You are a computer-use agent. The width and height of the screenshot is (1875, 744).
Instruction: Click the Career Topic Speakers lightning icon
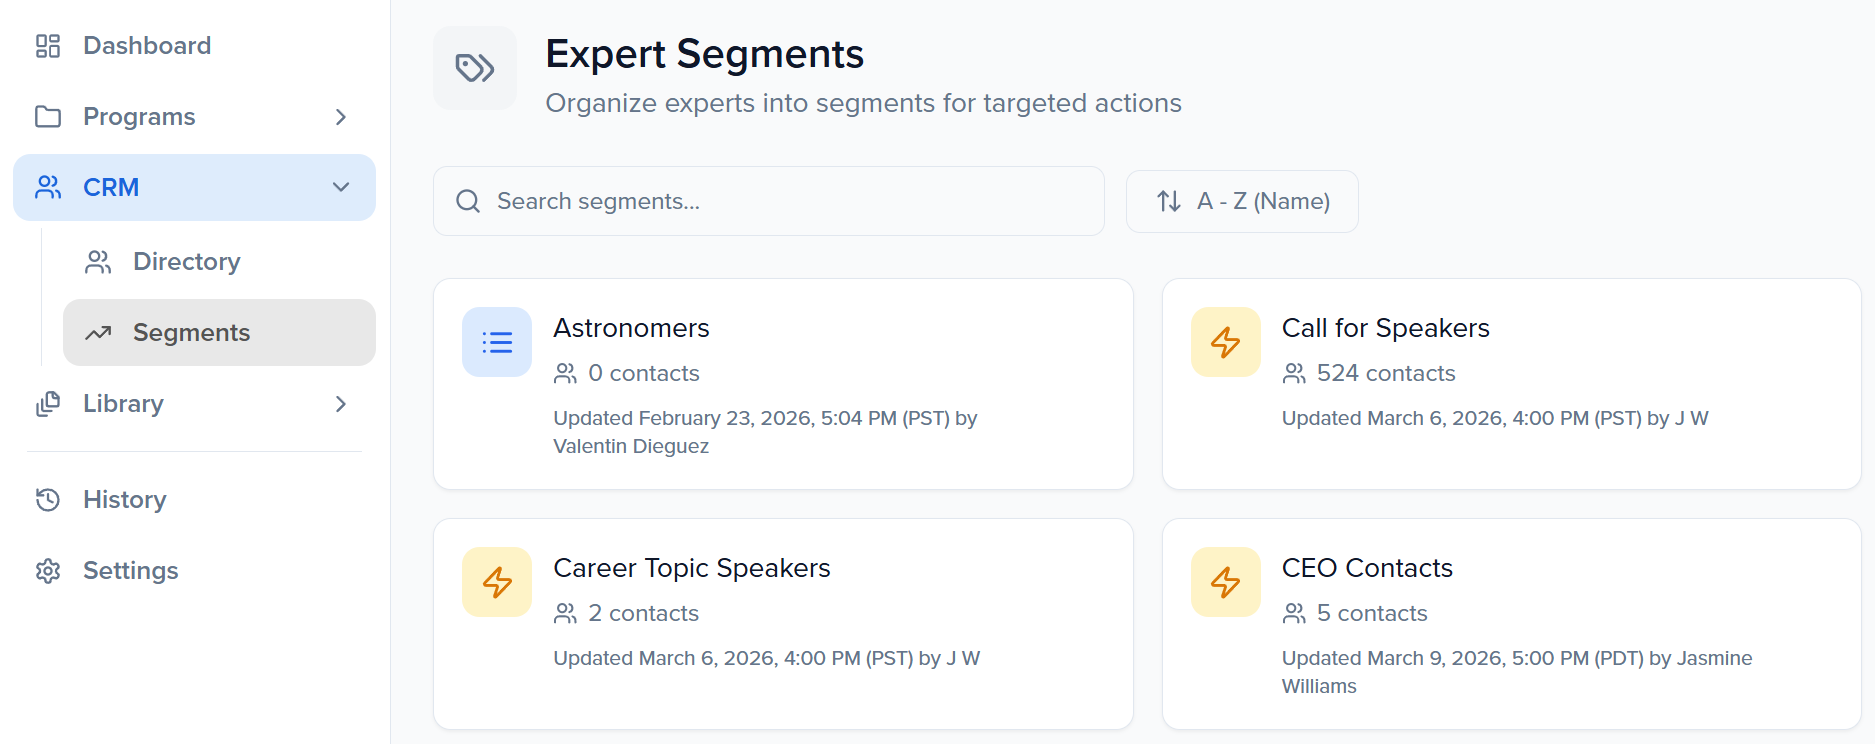click(497, 582)
